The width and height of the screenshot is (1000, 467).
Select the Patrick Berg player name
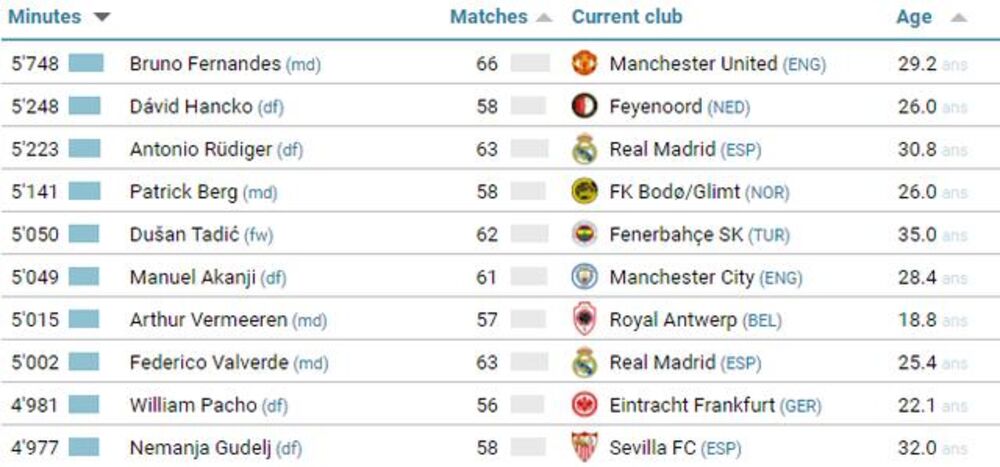coord(183,192)
